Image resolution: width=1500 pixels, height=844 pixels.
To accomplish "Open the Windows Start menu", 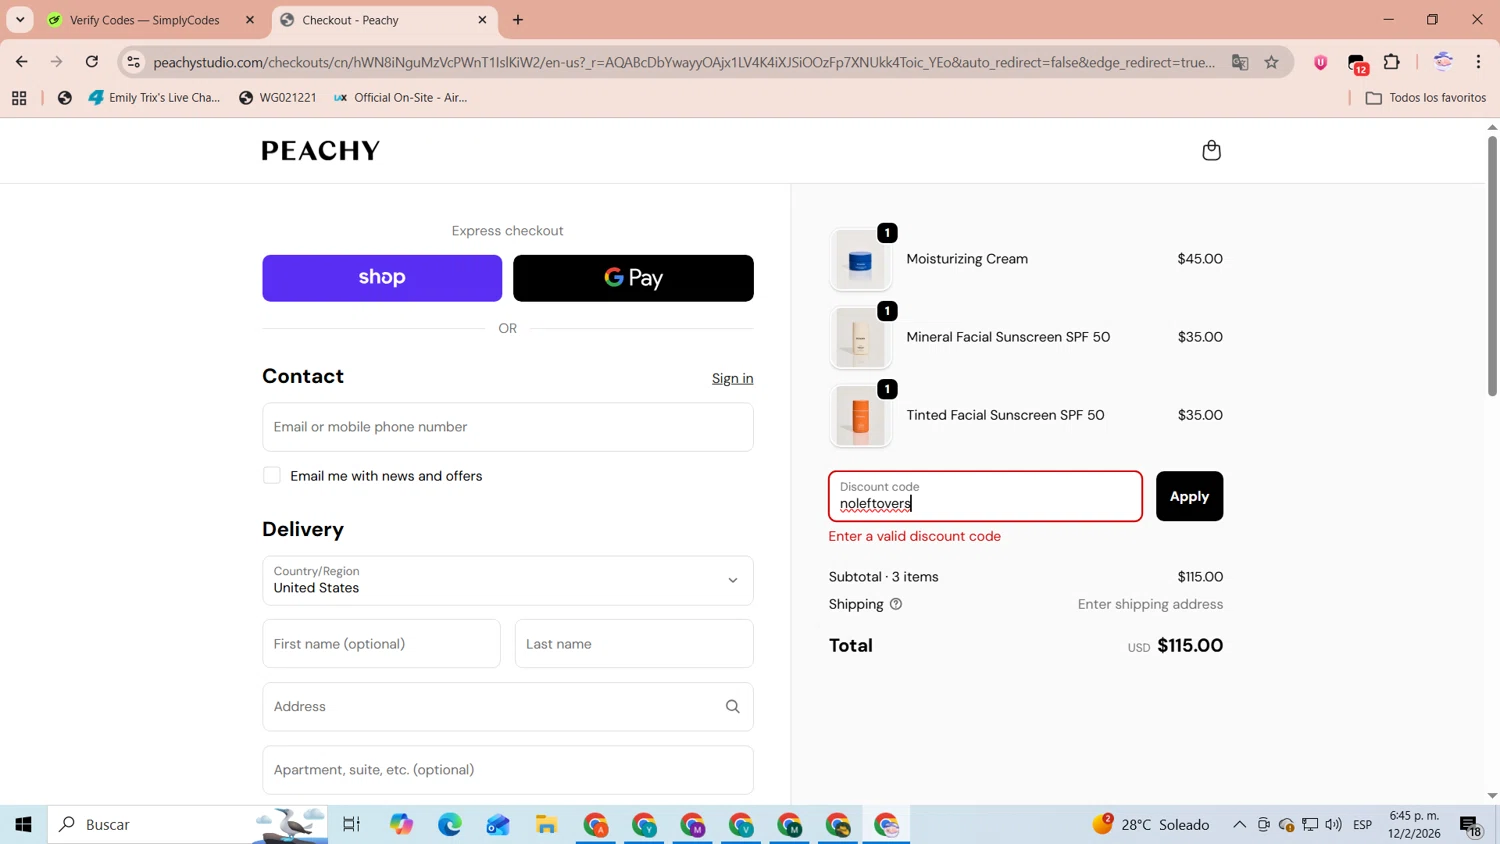I will [24, 825].
